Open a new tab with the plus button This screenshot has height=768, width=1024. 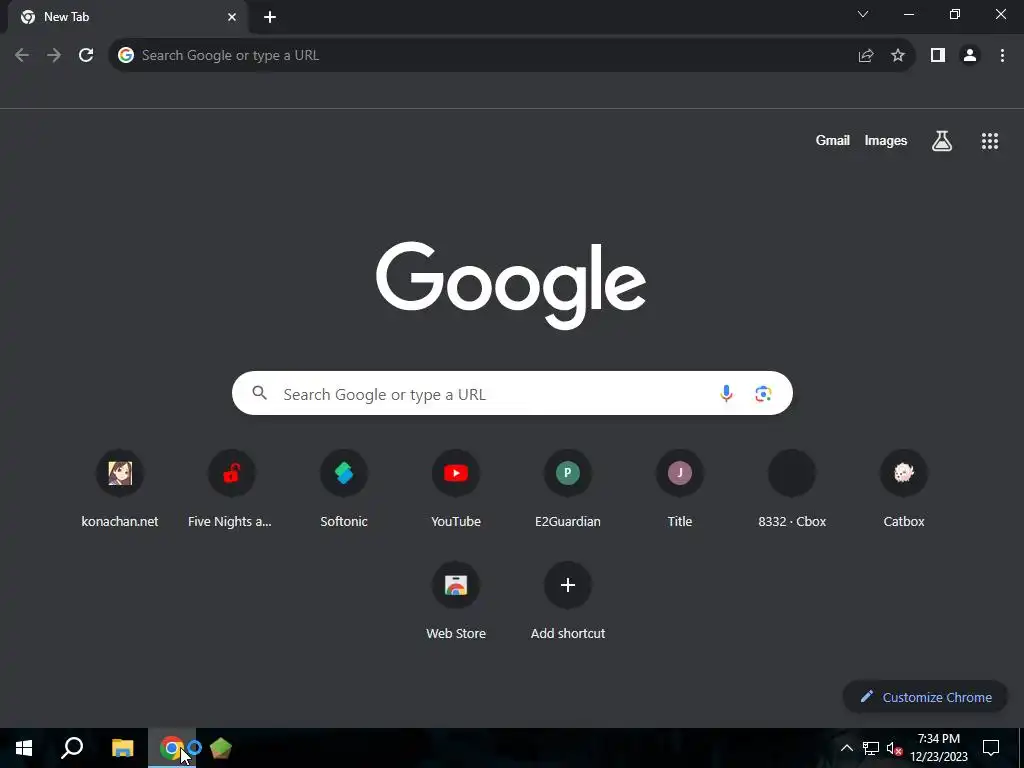[270, 17]
